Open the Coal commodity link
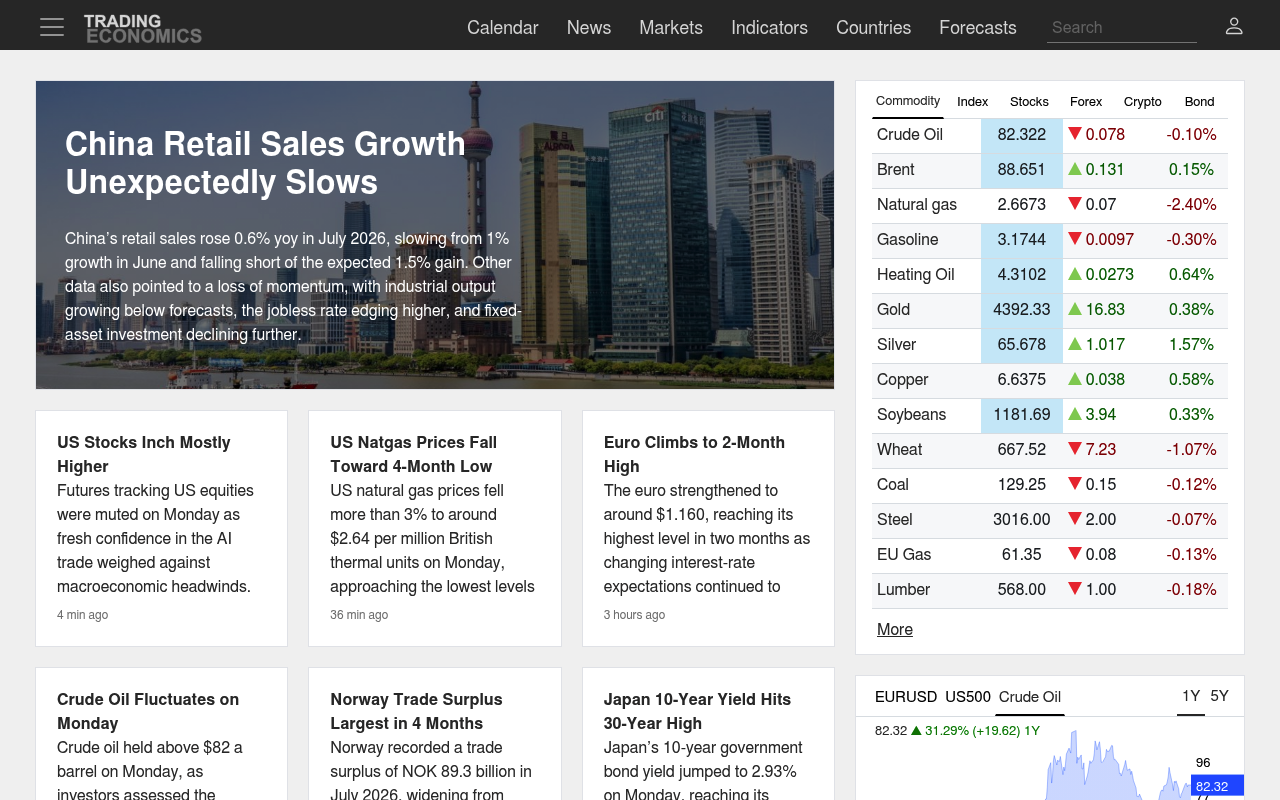1280x800 pixels. [893, 485]
